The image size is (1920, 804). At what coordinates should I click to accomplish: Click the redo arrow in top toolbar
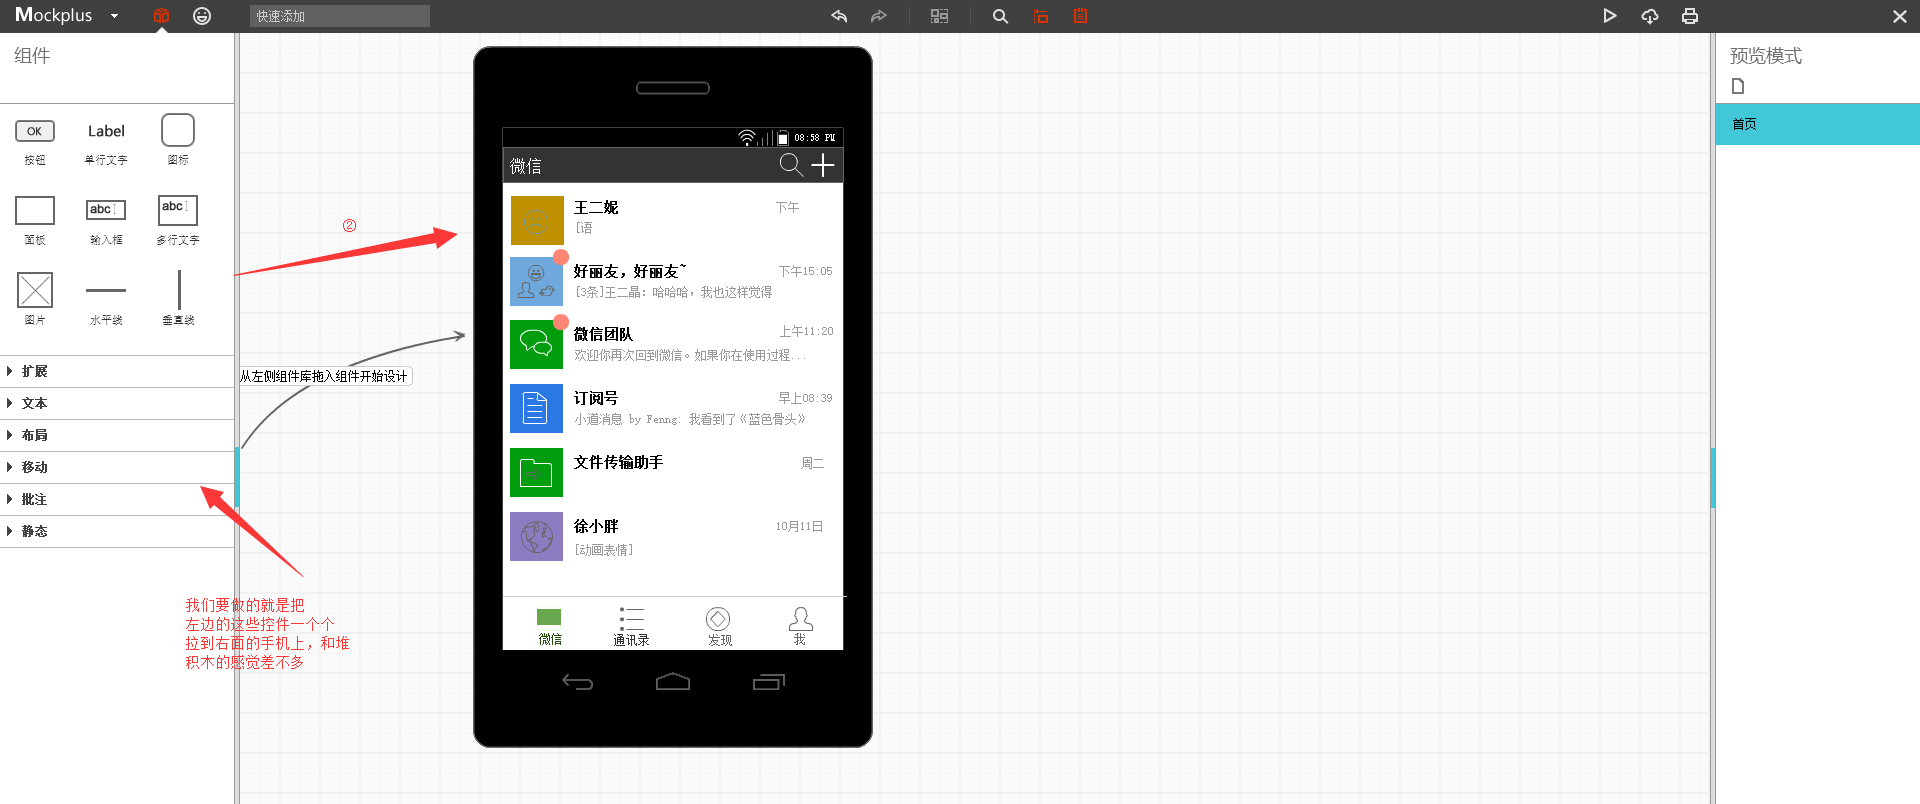click(878, 16)
